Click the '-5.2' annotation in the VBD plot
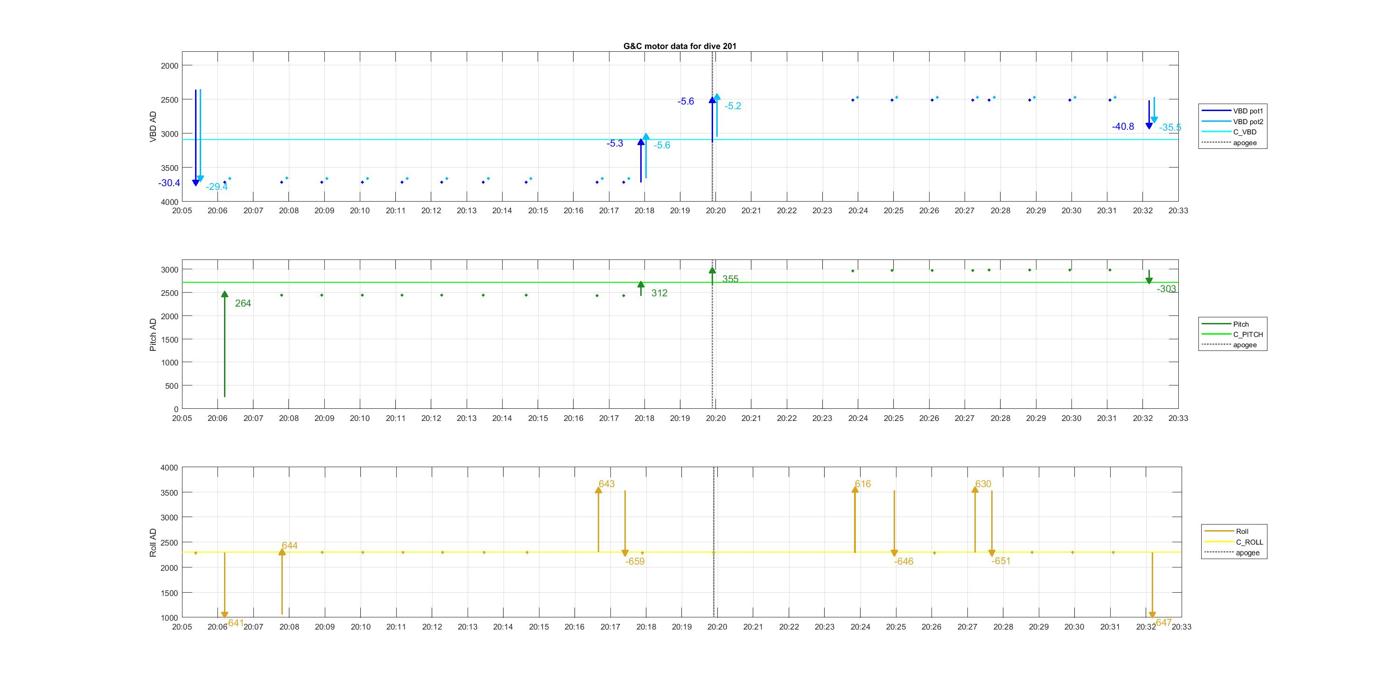 (x=733, y=106)
